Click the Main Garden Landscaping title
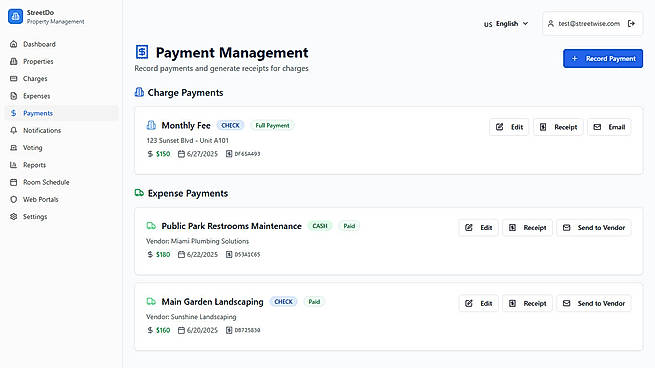 click(x=212, y=302)
